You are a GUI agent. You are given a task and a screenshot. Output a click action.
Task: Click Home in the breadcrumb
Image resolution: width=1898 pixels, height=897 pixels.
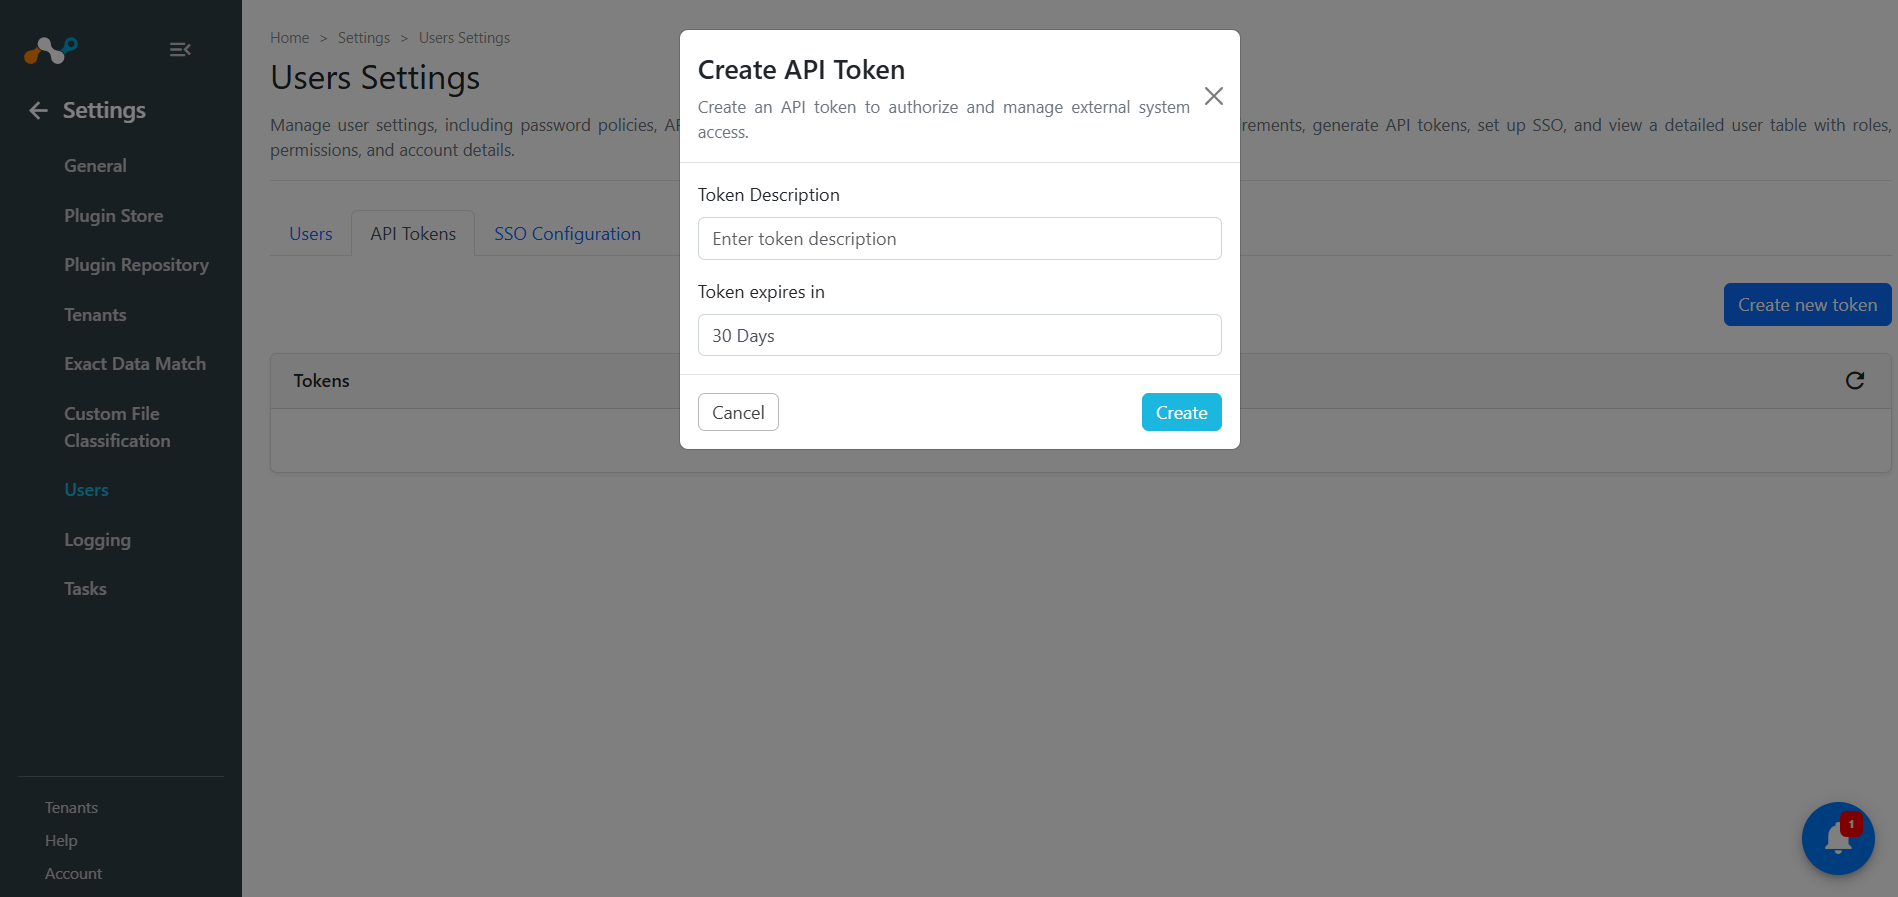coord(289,38)
